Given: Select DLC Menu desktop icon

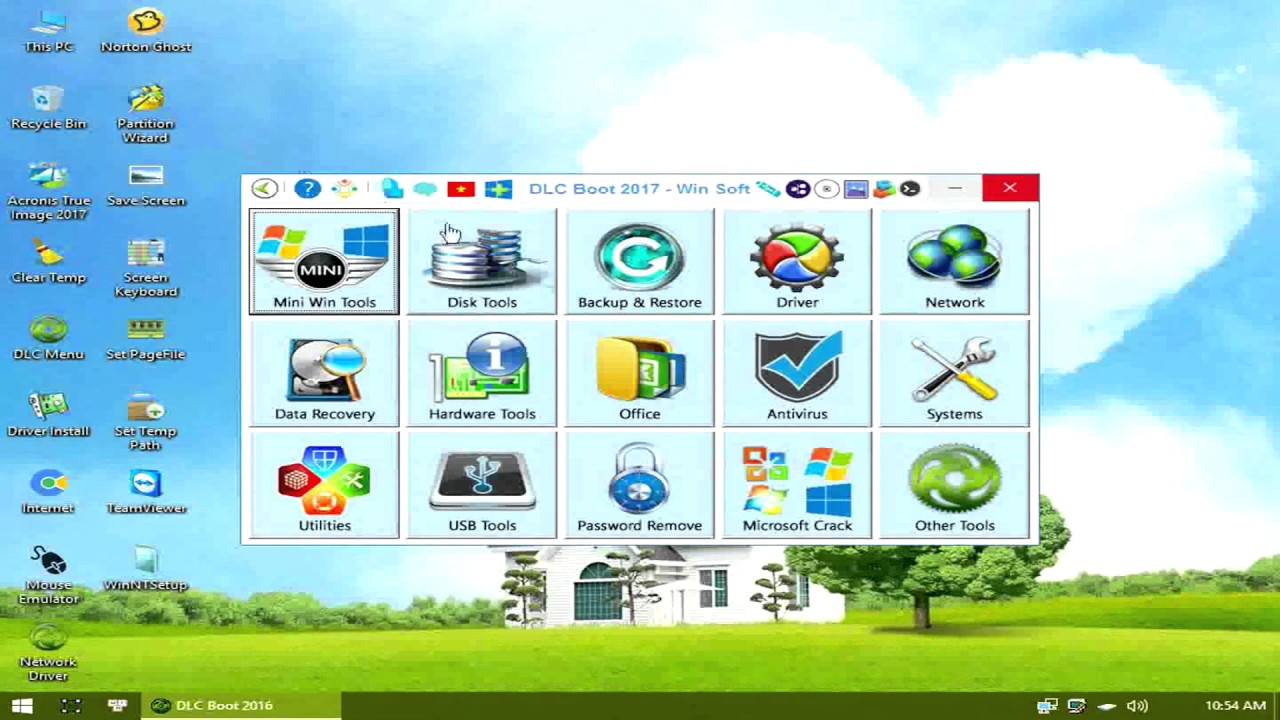Looking at the screenshot, I should click(x=48, y=339).
